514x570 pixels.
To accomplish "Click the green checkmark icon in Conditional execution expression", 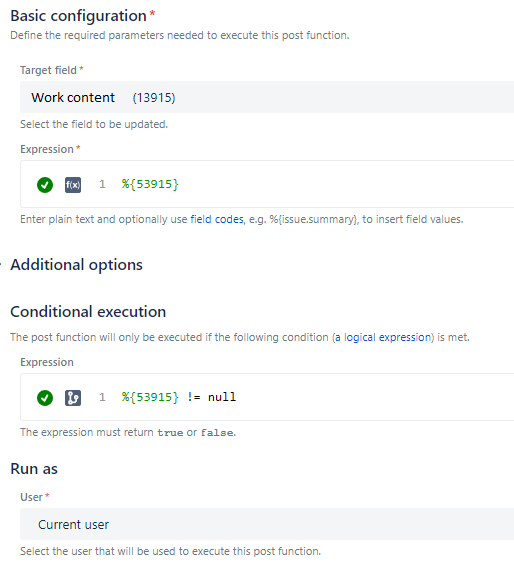I will click(45, 398).
